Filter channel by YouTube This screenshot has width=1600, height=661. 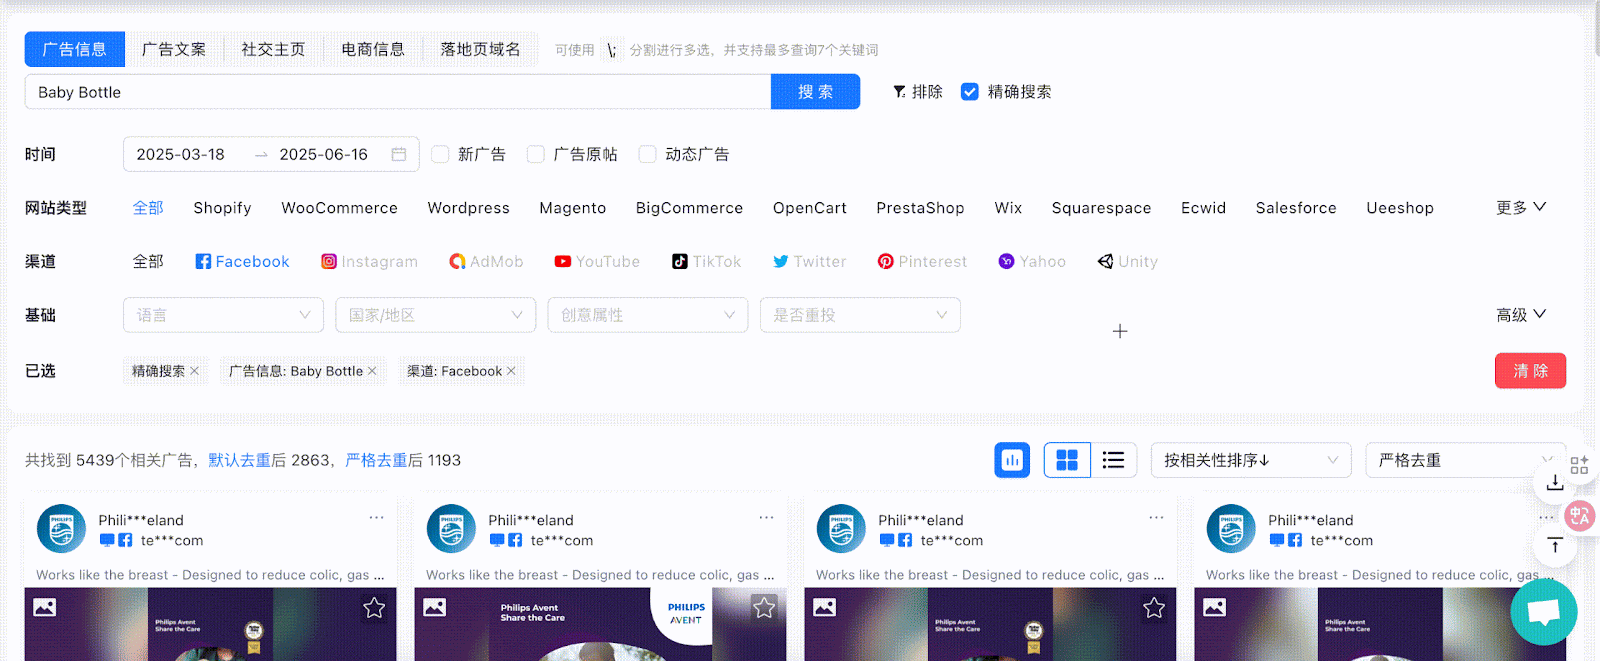click(597, 261)
